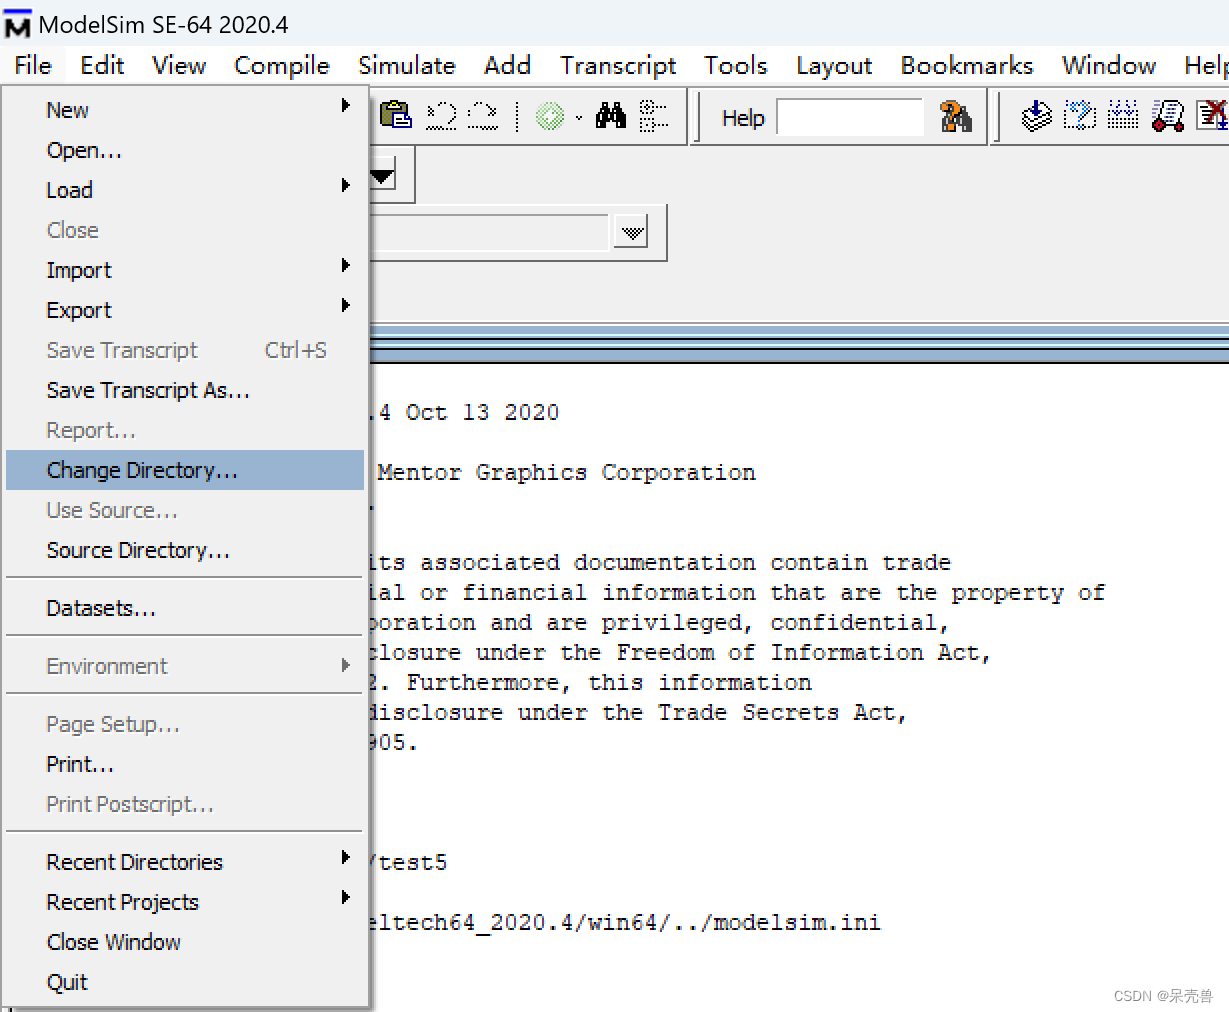The image size is (1229, 1012).
Task: Click the Help search binoculars icon
Action: tap(956, 117)
